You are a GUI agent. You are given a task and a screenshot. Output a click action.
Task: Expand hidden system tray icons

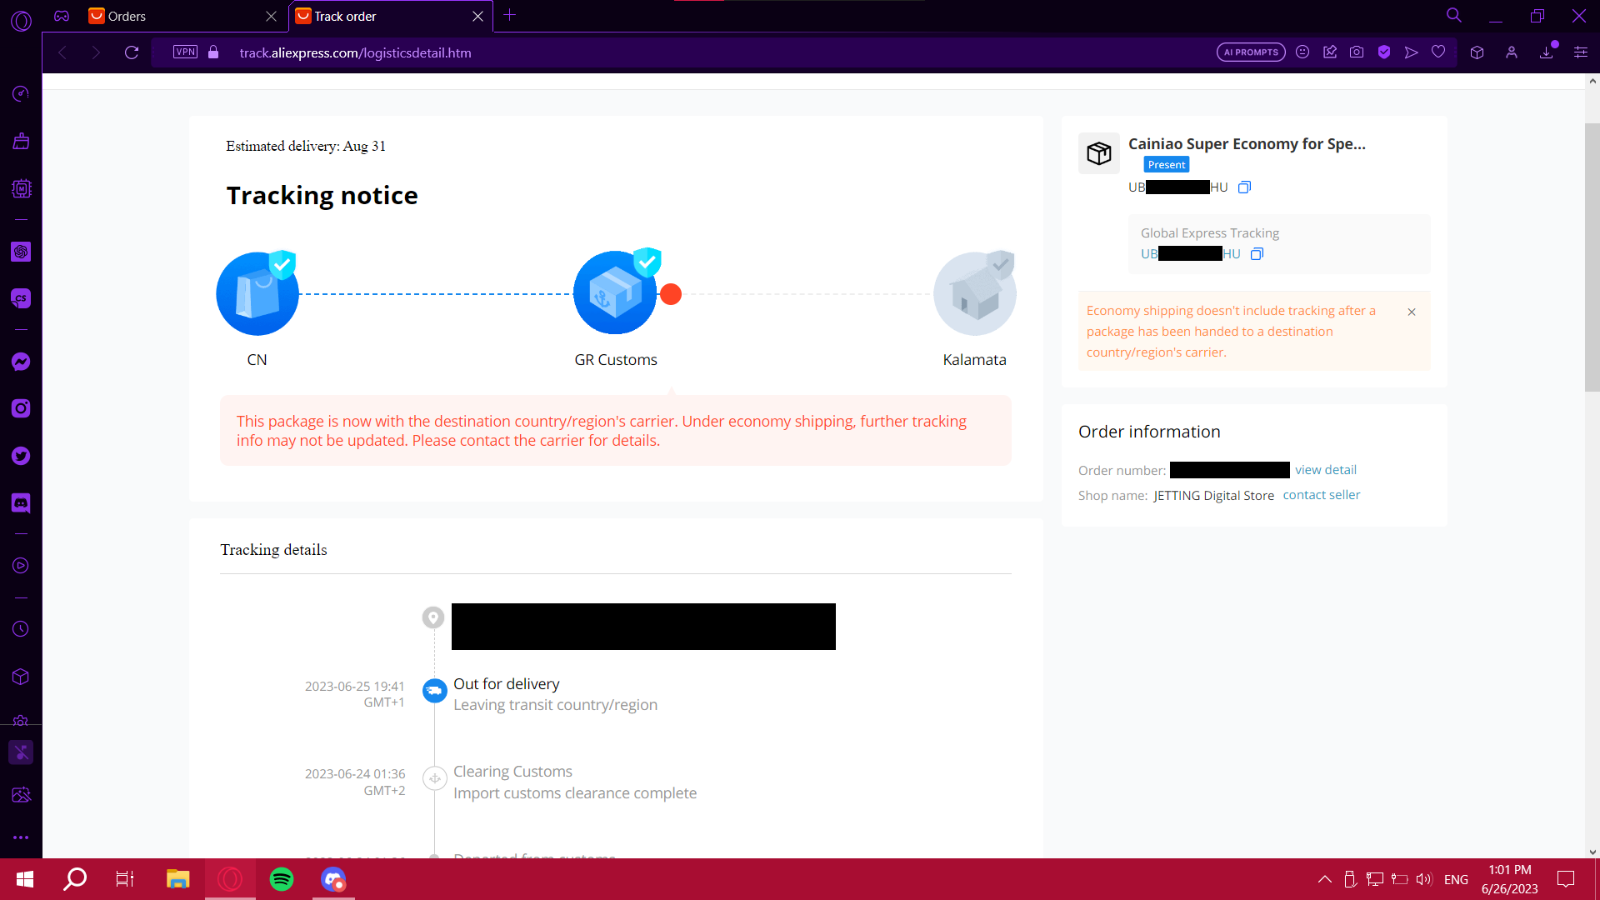coord(1324,879)
